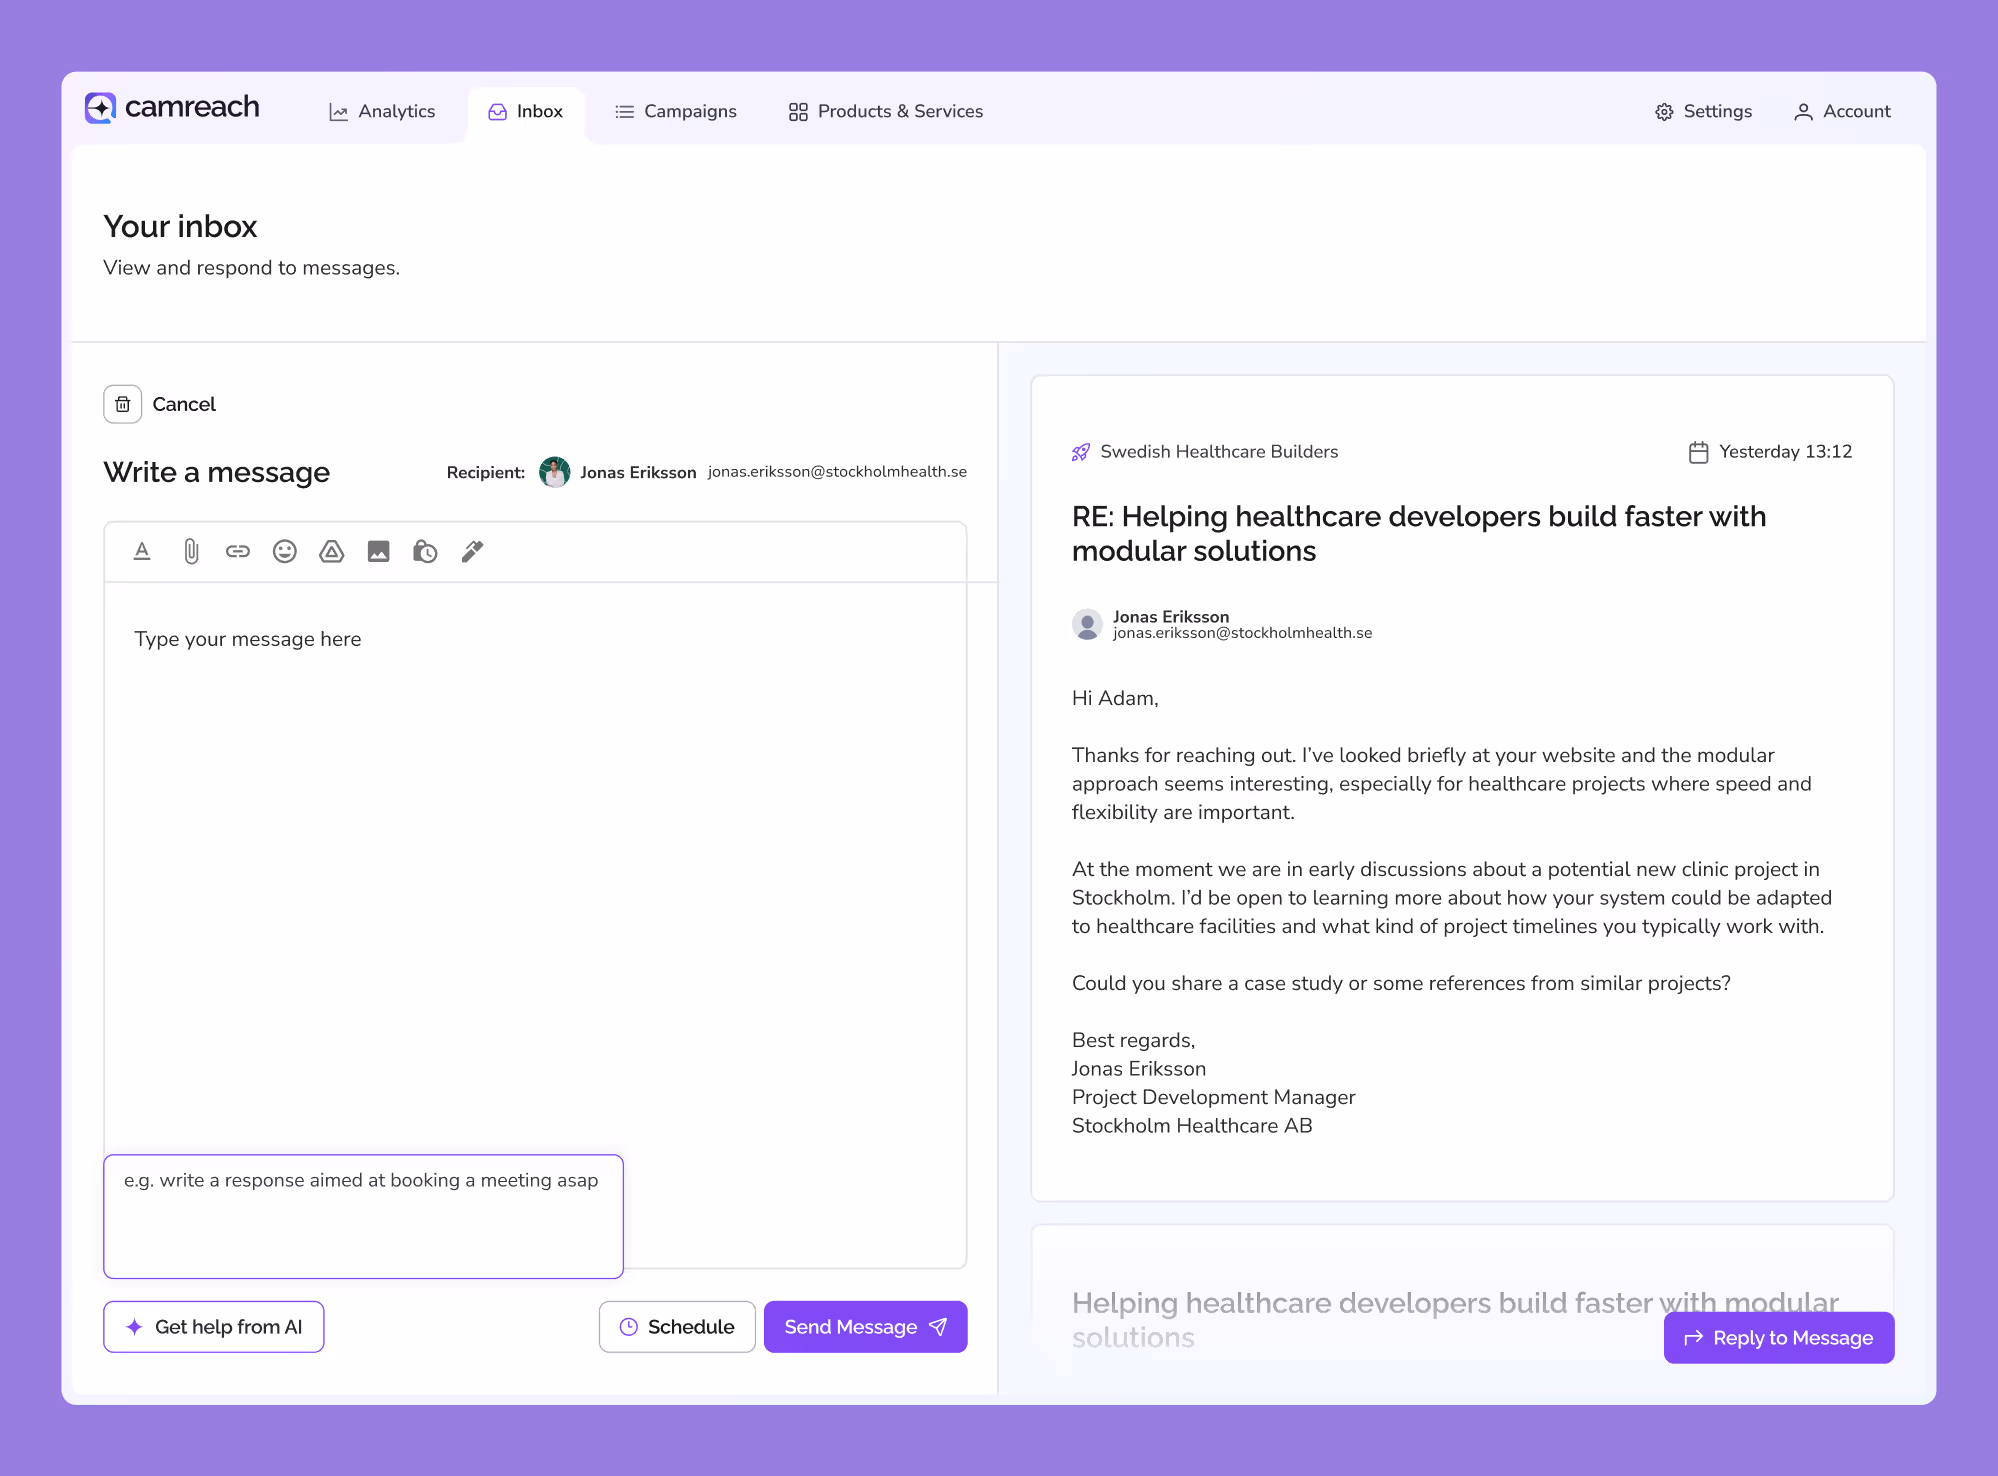Focus the AI prompt example input field
Screen dimensions: 1998x1476
click(x=363, y=1216)
